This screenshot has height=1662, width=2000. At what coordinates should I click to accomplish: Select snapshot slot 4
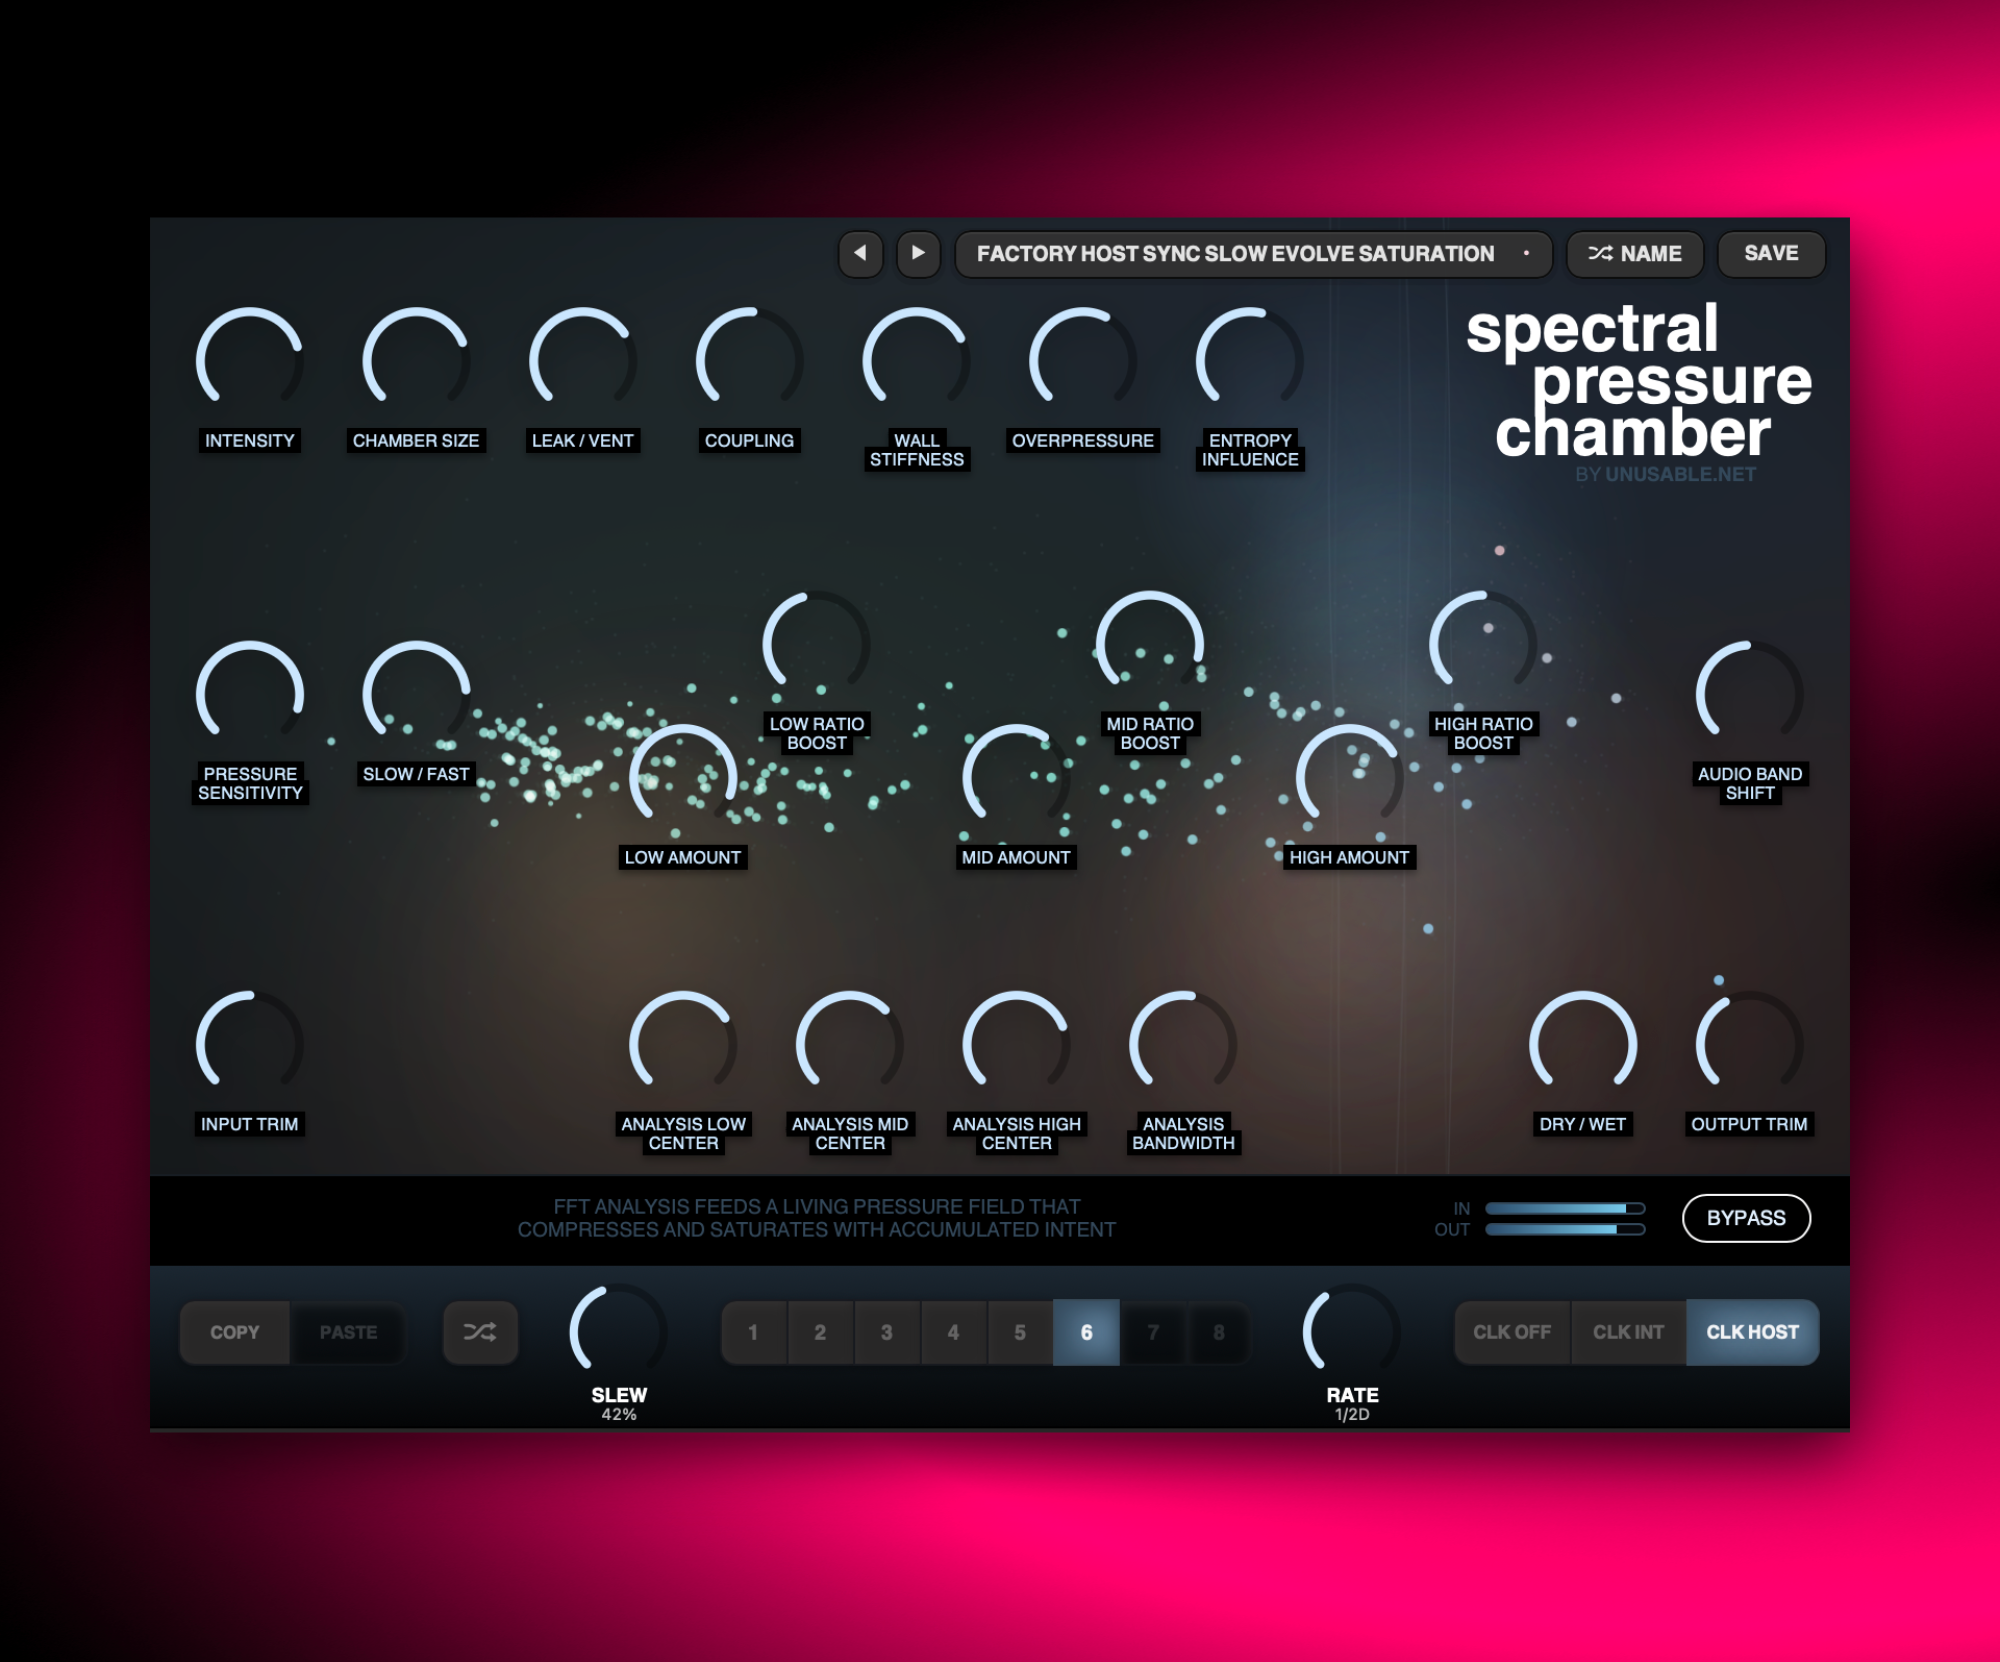[953, 1332]
